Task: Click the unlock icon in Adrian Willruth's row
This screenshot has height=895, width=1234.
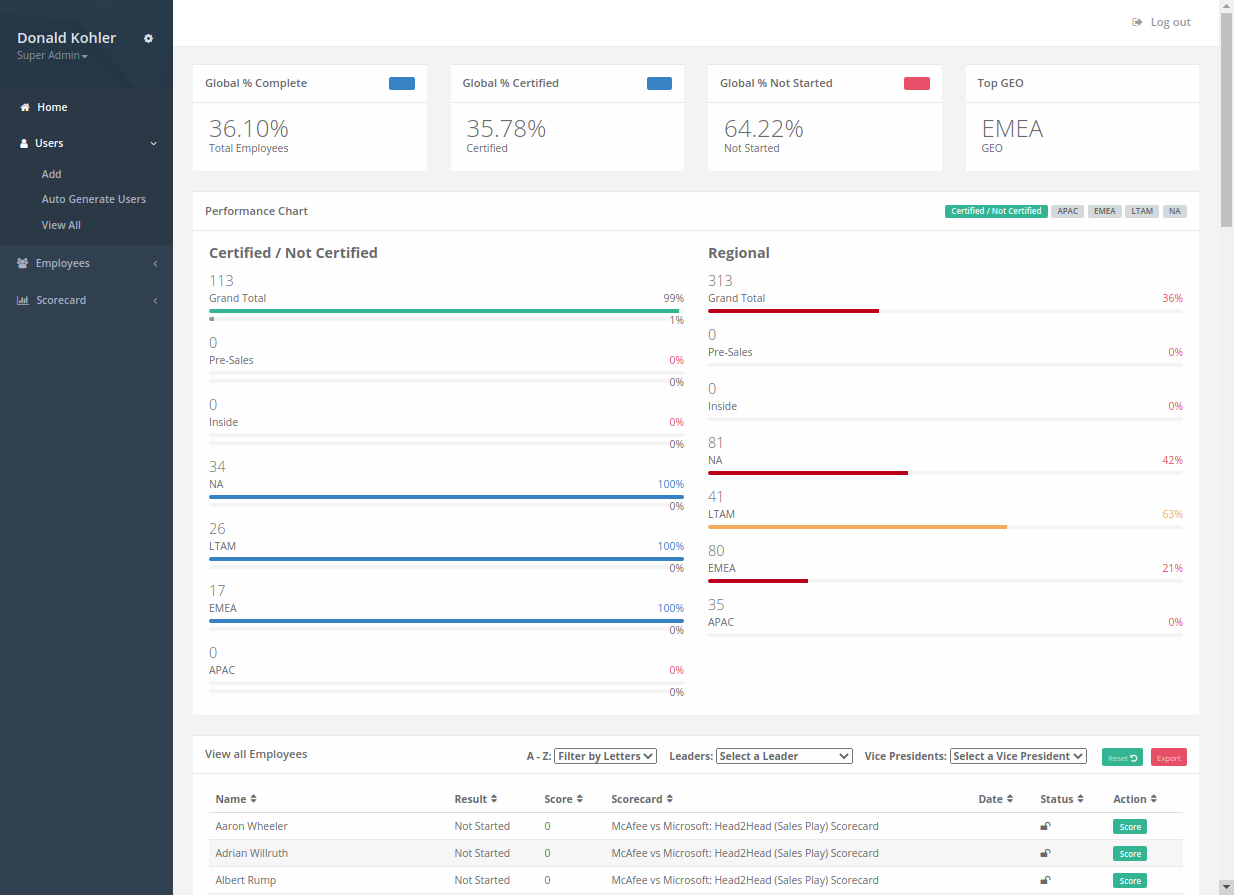Action: point(1045,853)
